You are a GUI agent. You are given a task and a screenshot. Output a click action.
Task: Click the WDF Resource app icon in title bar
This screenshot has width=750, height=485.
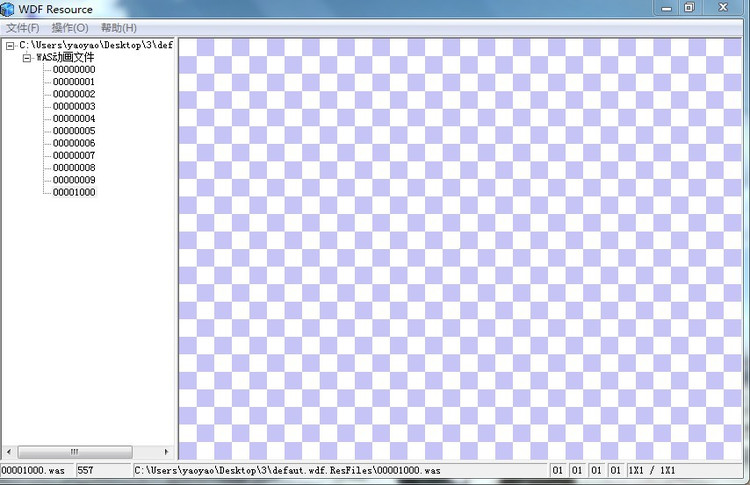pyautogui.click(x=8, y=9)
